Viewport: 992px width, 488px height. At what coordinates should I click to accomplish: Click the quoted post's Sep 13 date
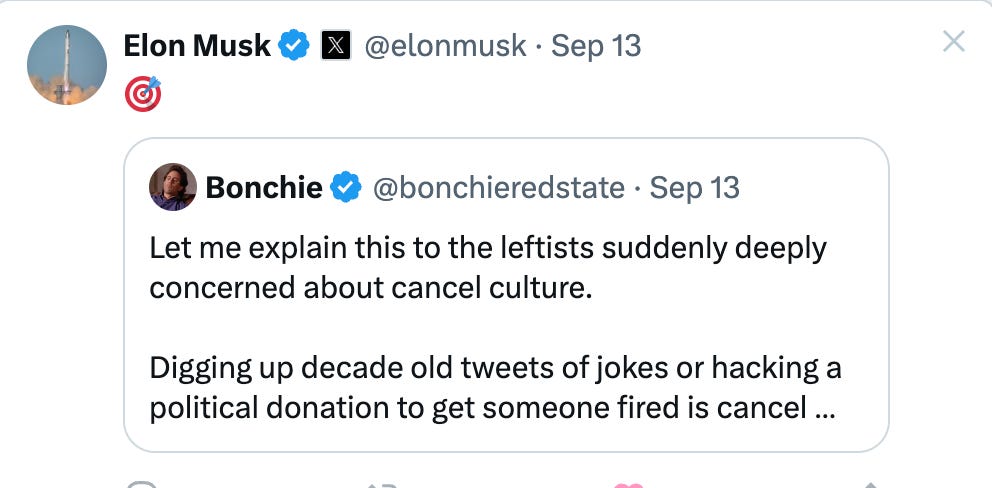[695, 187]
